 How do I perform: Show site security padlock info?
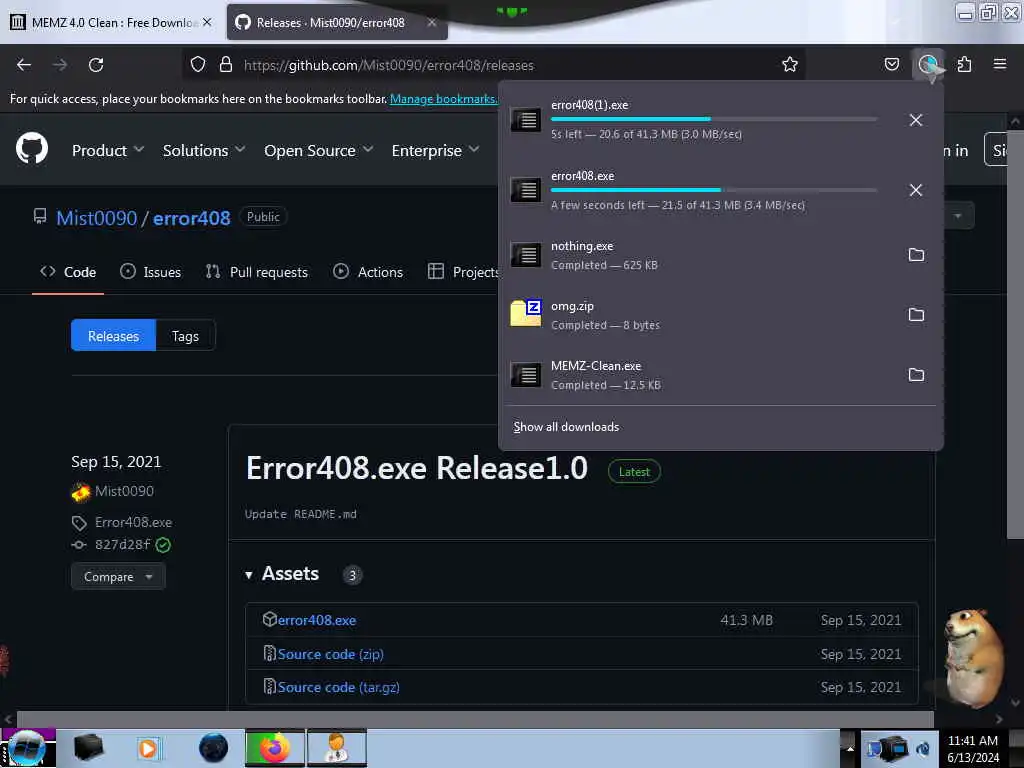[226, 64]
